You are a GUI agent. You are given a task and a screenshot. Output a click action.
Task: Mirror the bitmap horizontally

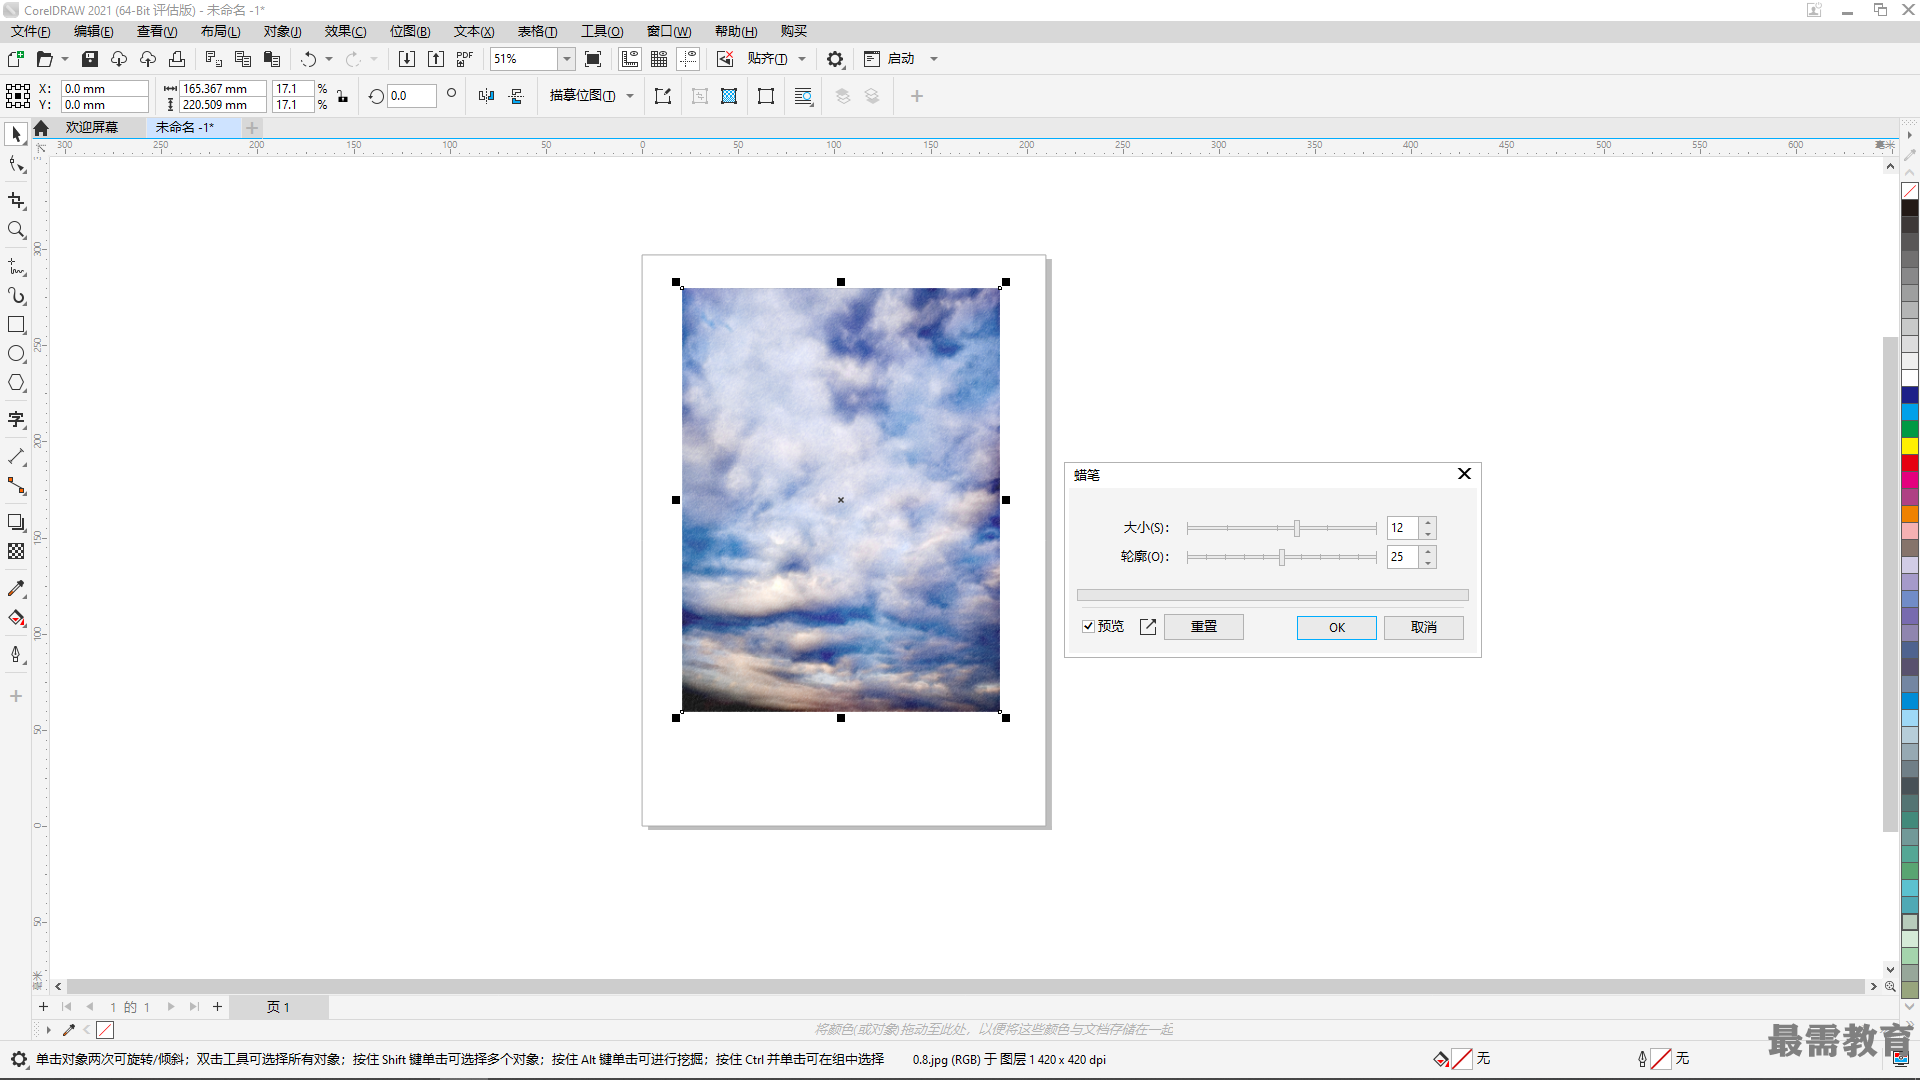pos(486,96)
